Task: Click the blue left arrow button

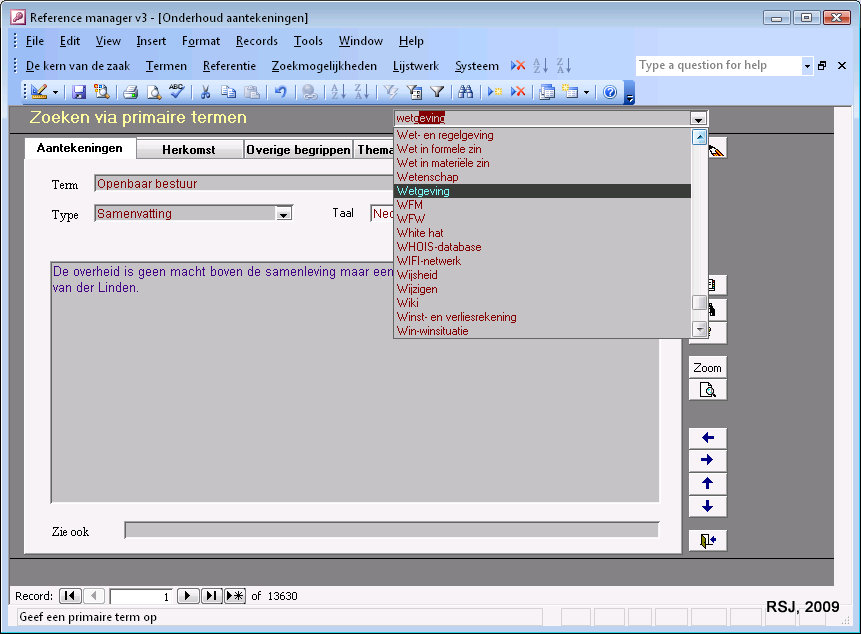Action: 707,438
